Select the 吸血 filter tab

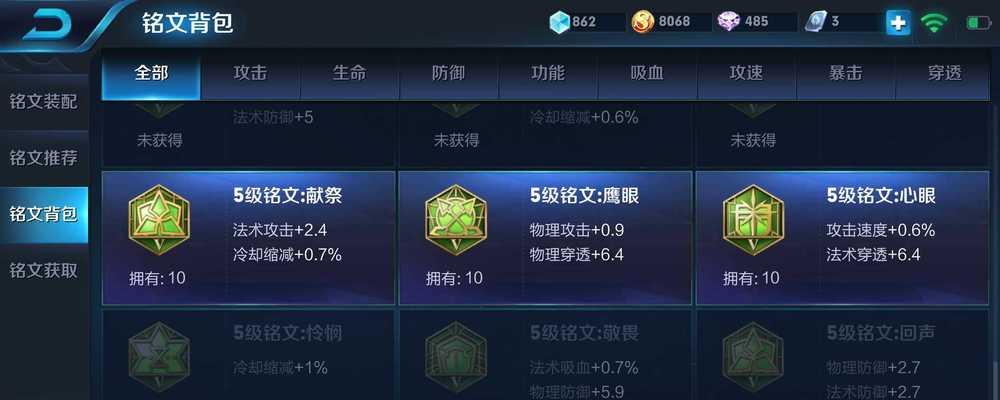coord(647,73)
